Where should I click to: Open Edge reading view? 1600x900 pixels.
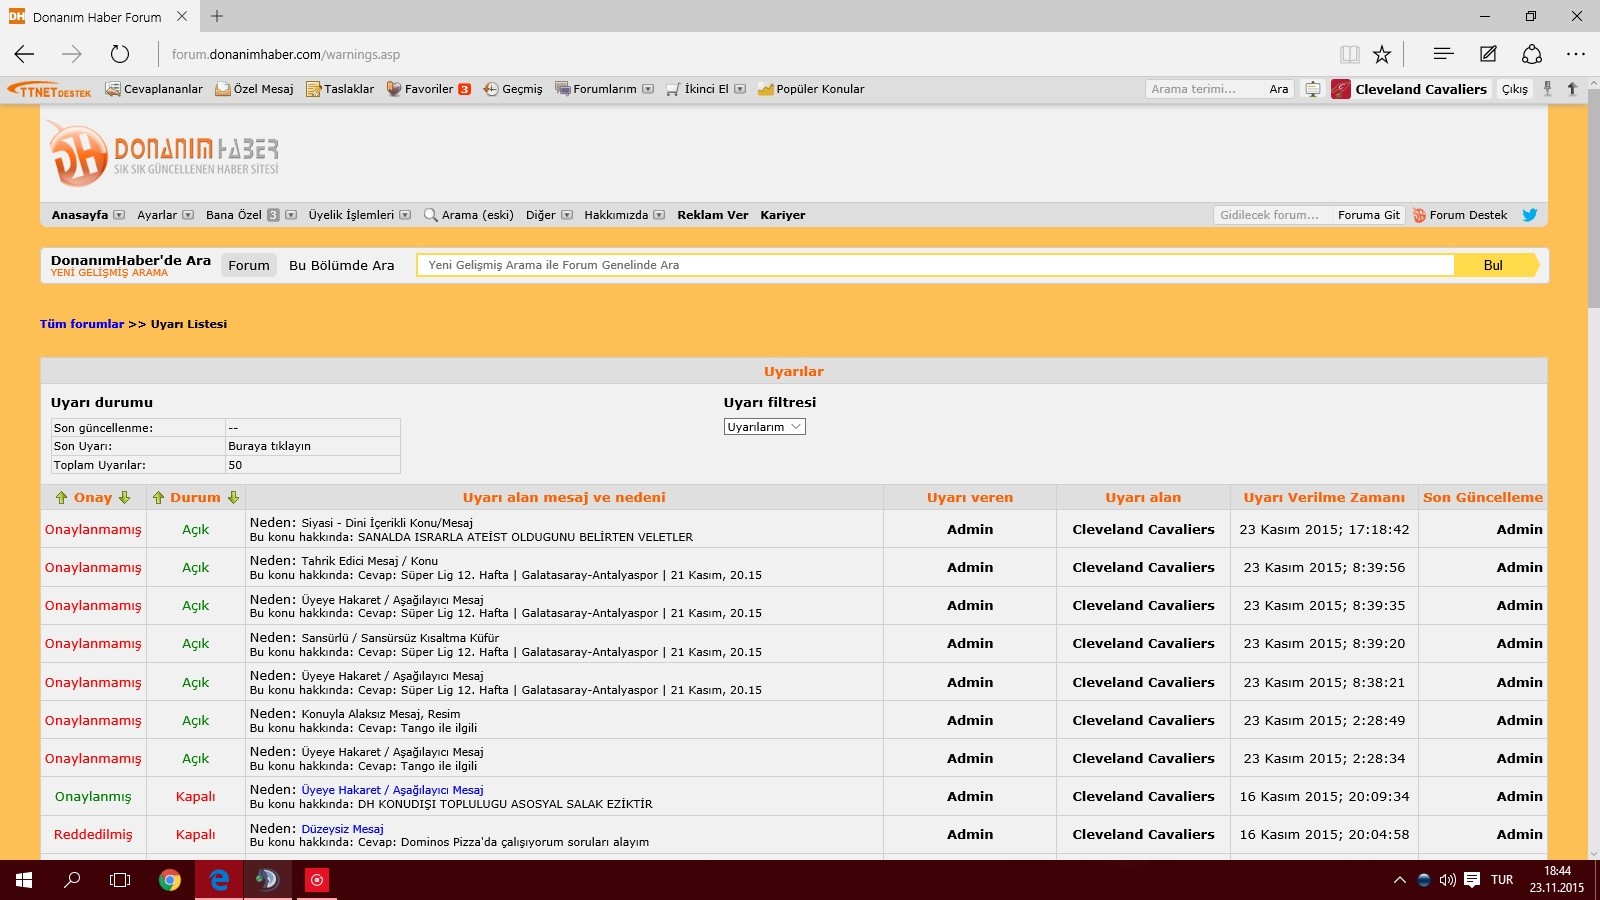[1349, 54]
